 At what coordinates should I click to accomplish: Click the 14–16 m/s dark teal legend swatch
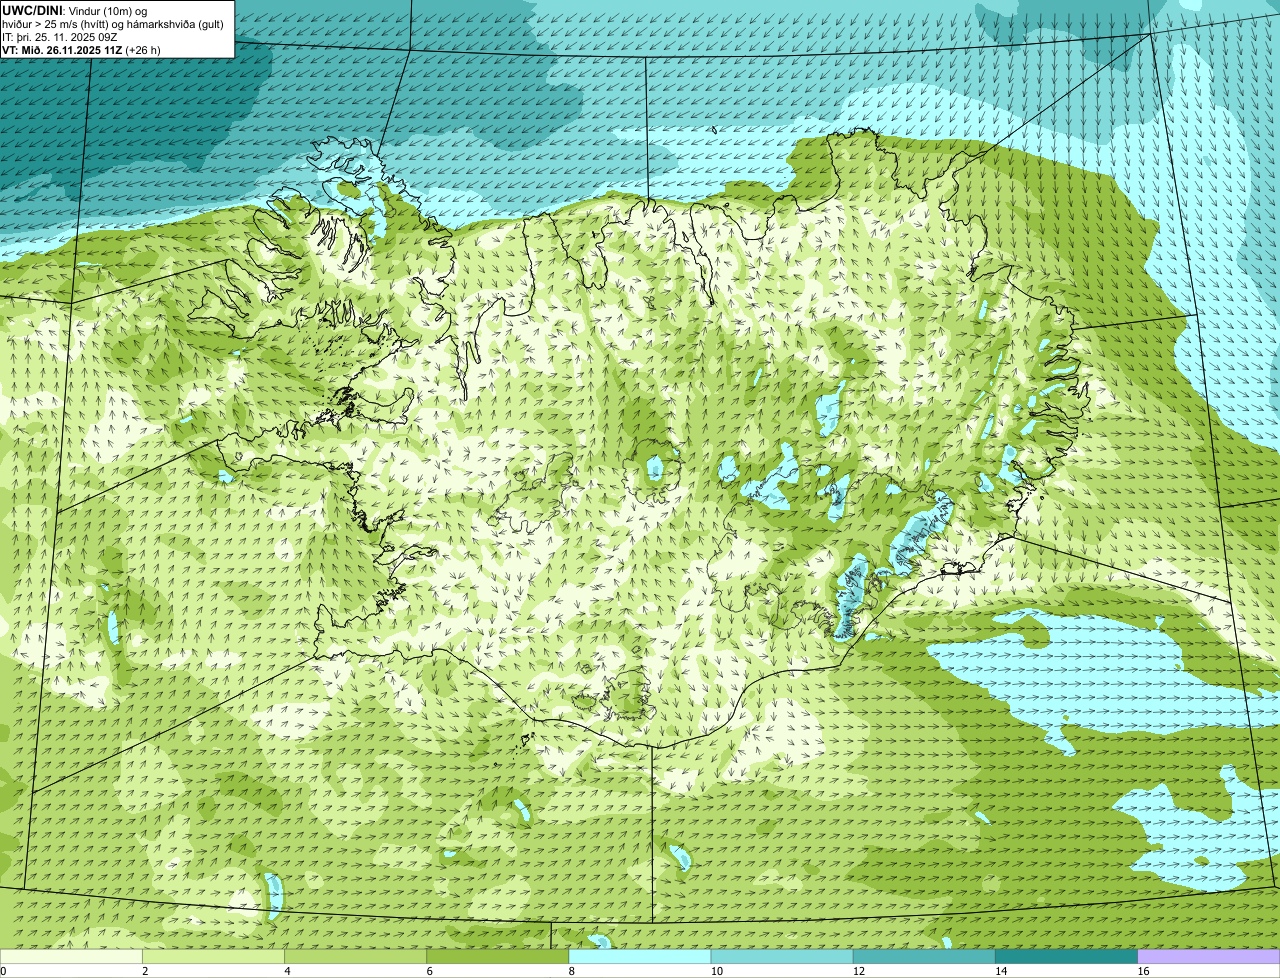pyautogui.click(x=1067, y=956)
